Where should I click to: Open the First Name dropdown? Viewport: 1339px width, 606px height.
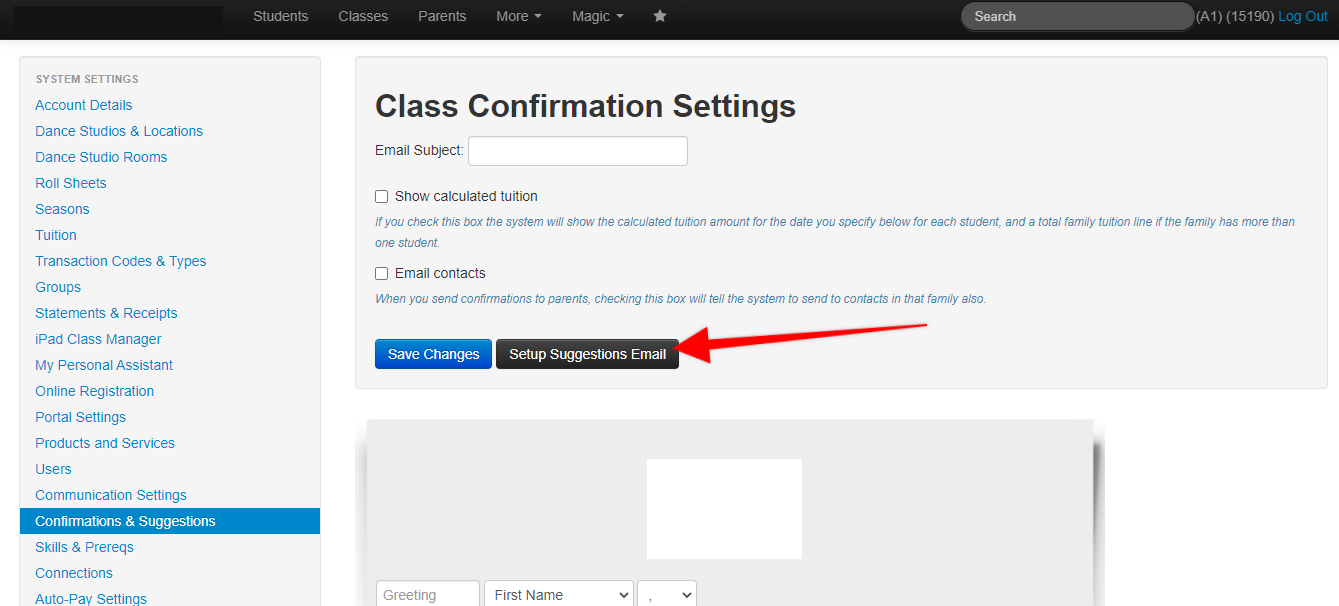[559, 594]
